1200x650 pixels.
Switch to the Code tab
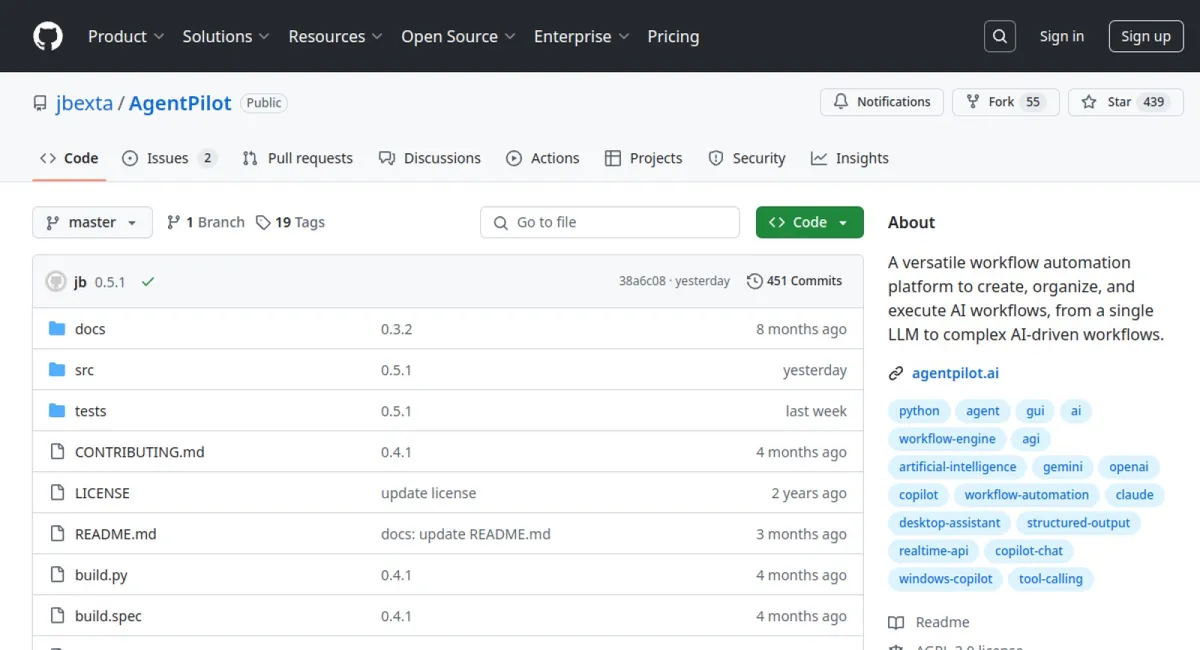pos(69,158)
